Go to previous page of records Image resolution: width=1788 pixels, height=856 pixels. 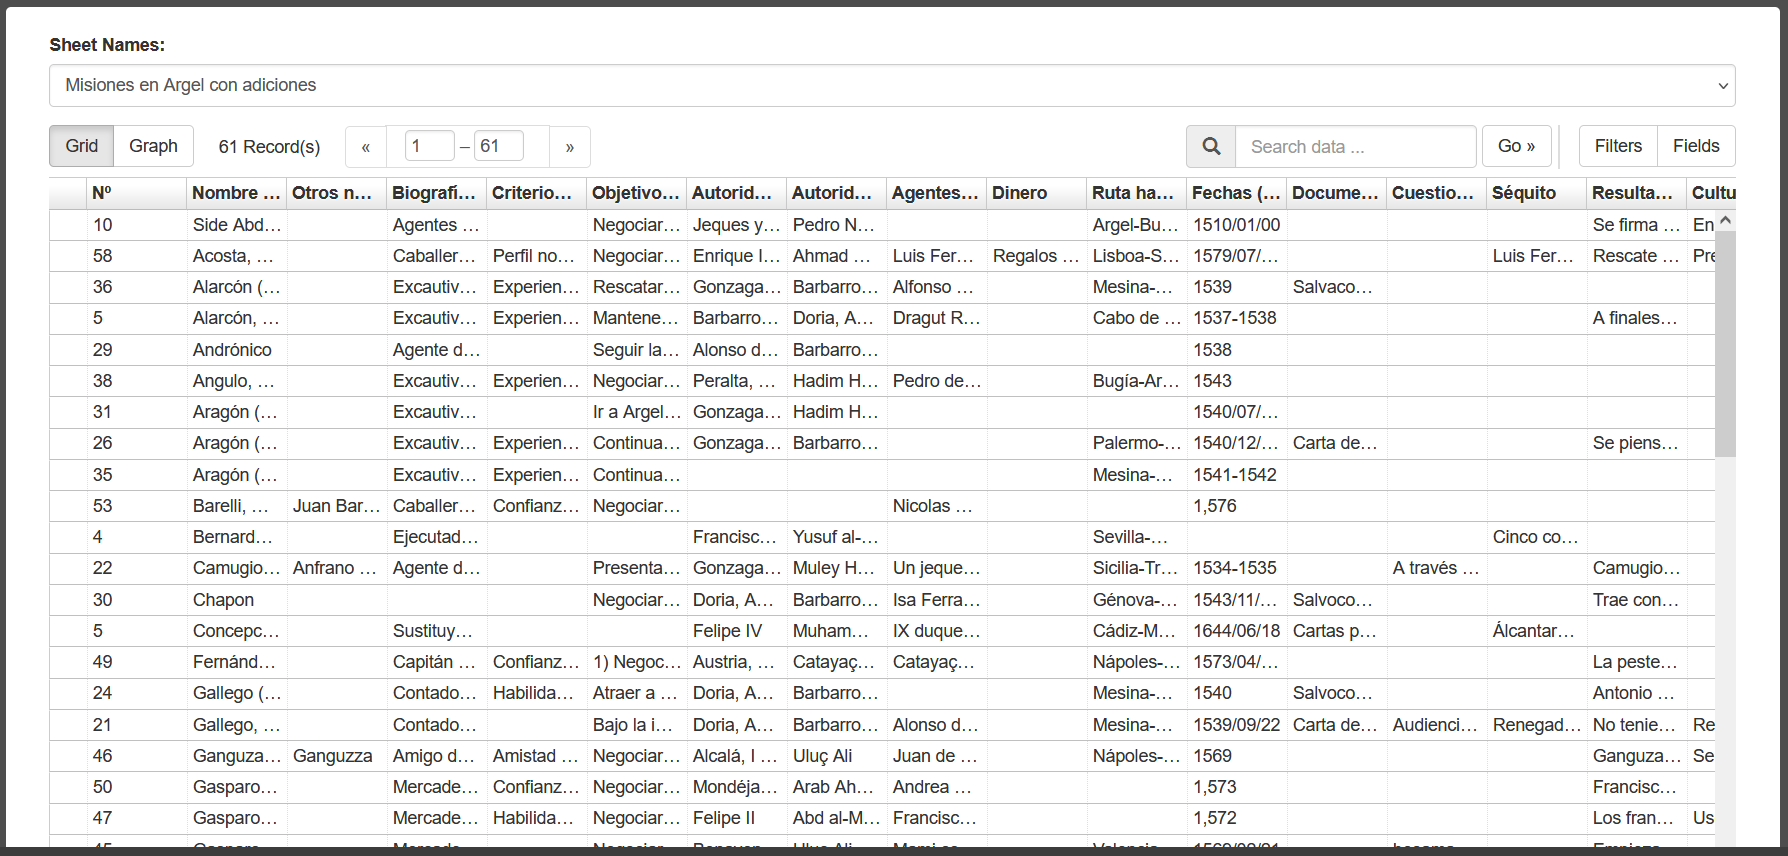(x=366, y=147)
